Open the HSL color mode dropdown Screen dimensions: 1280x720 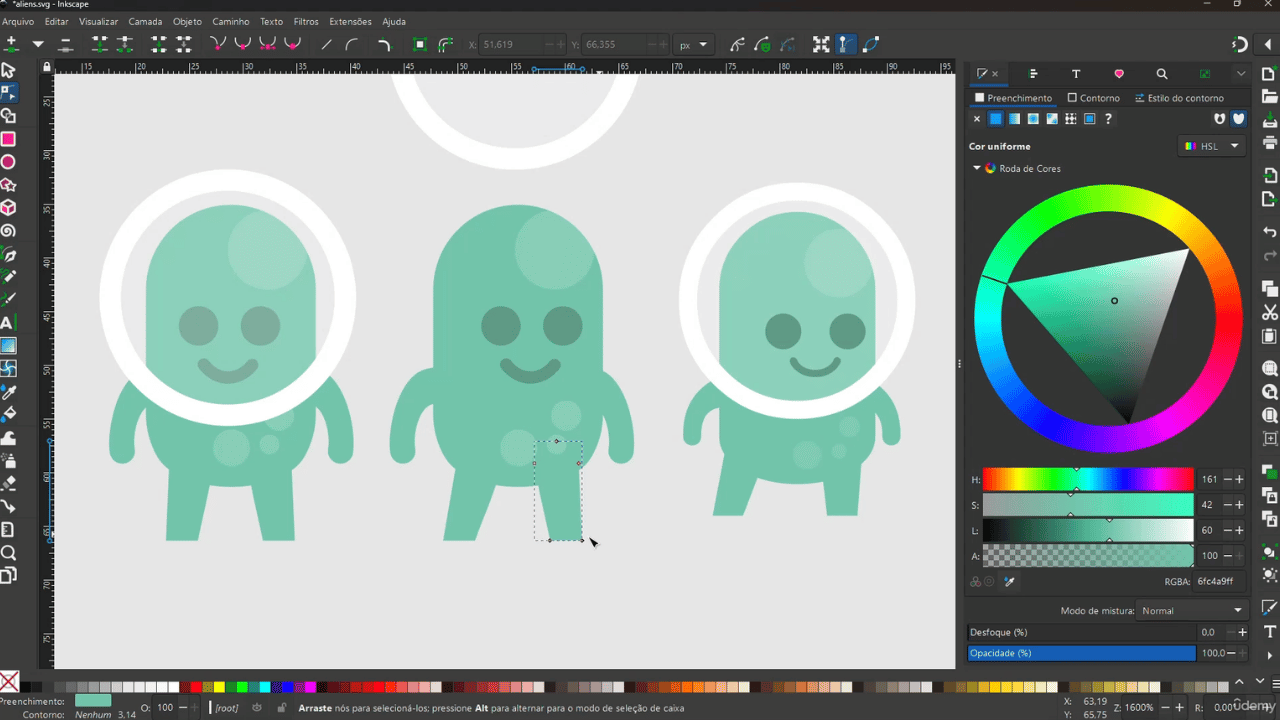coord(1211,146)
